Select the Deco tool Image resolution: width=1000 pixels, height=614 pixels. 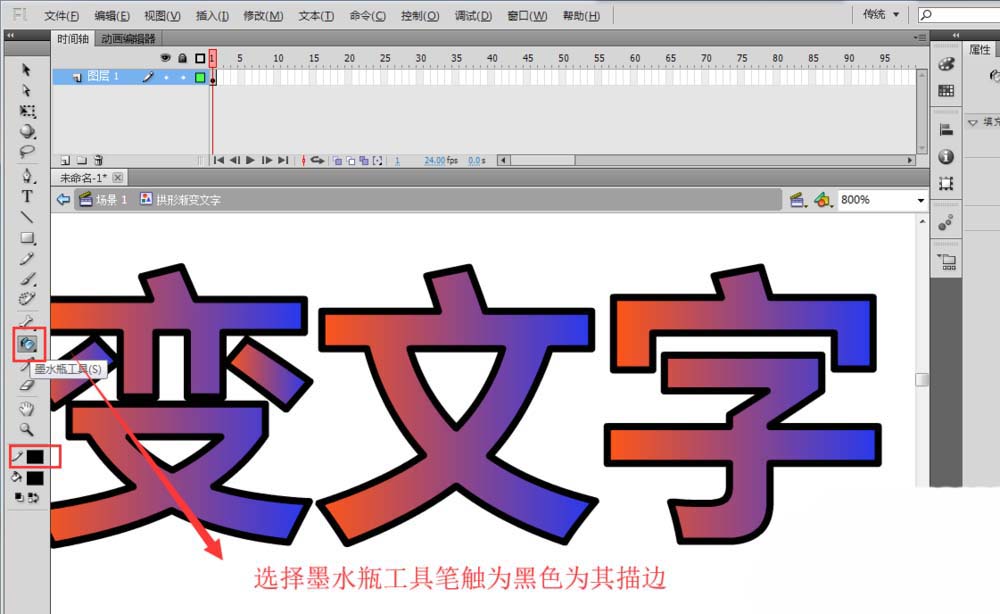(x=27, y=298)
